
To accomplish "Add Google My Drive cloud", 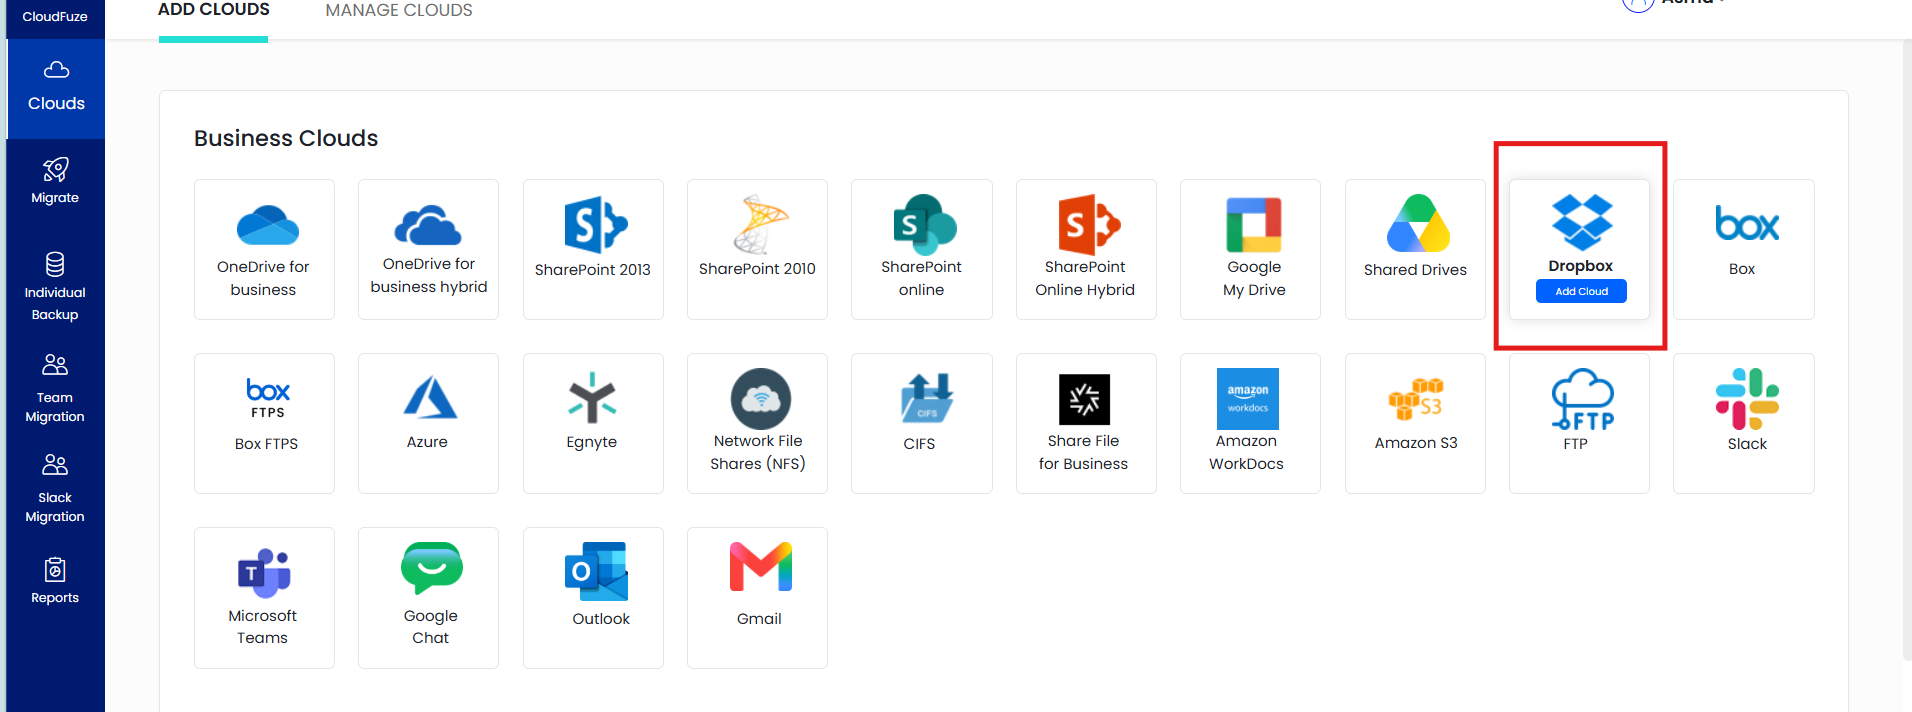I will click(1250, 249).
